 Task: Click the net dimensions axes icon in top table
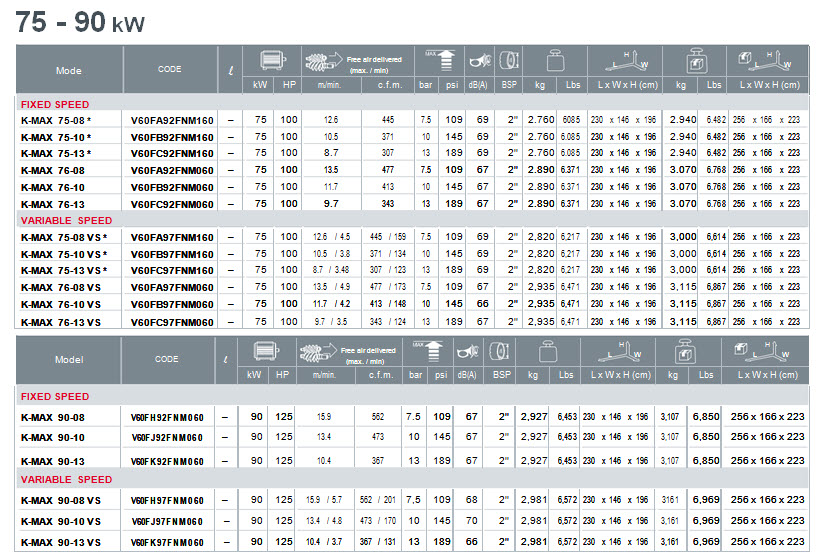click(626, 61)
